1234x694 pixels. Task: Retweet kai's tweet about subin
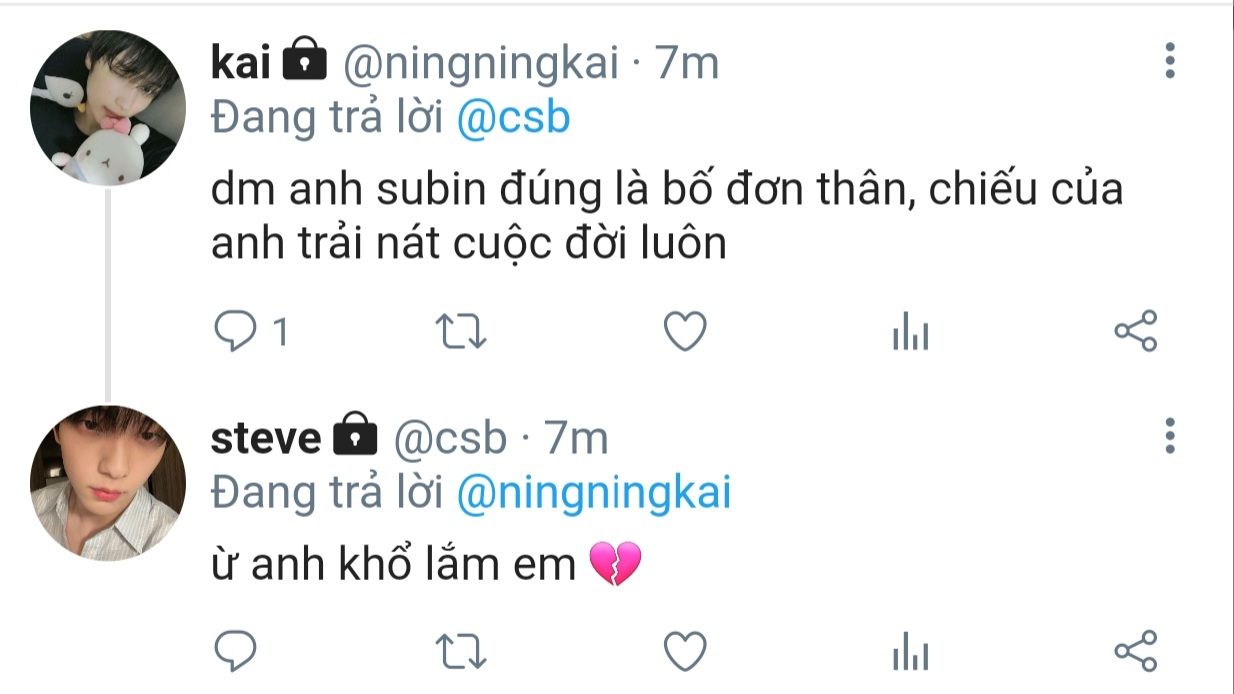463,332
